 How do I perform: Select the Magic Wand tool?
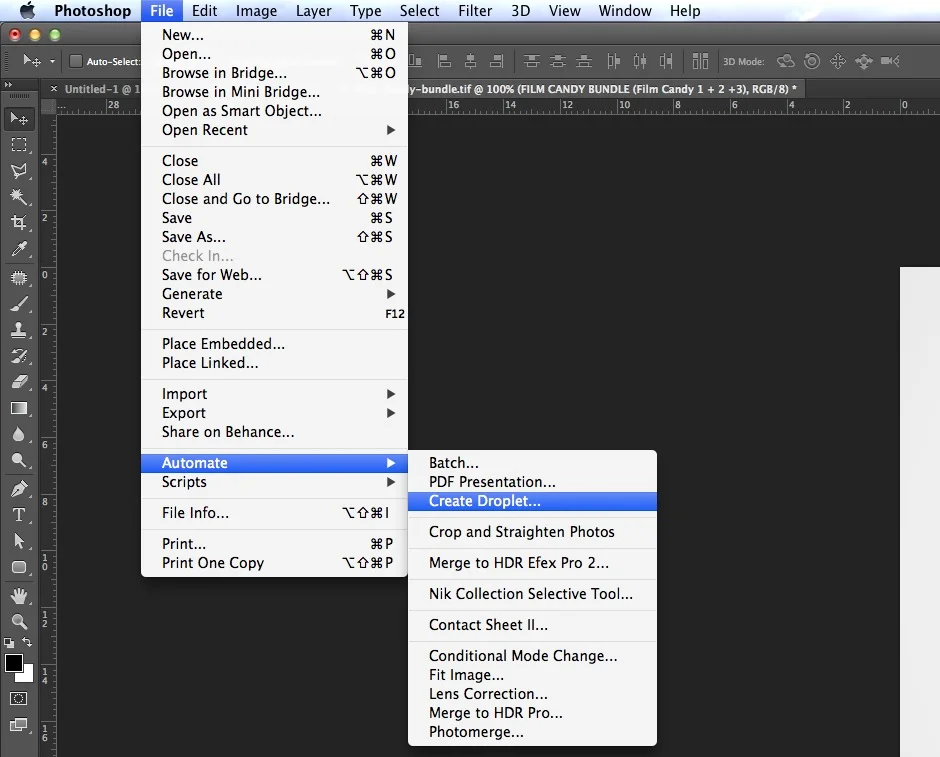19,197
